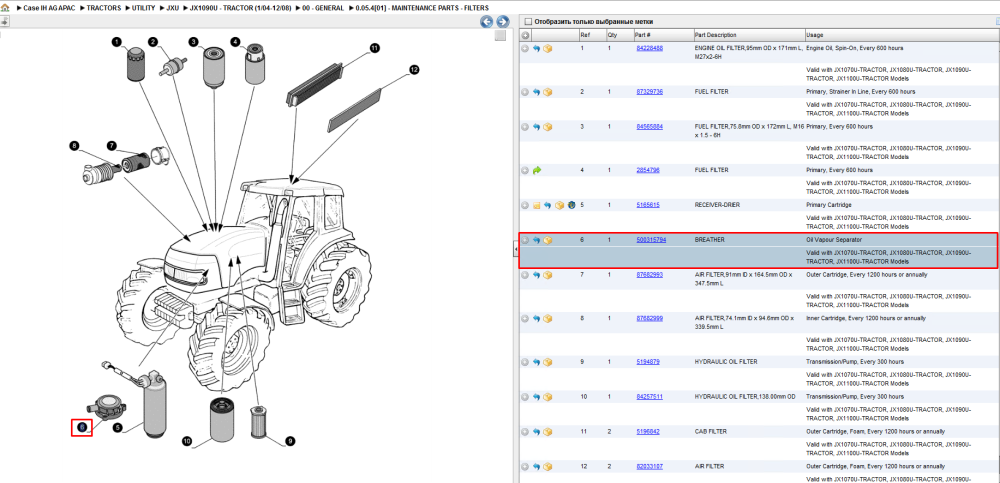The image size is (1000, 483).
Task: Click the blue arrow in RECEIVER-DRIER row
Action: point(548,205)
